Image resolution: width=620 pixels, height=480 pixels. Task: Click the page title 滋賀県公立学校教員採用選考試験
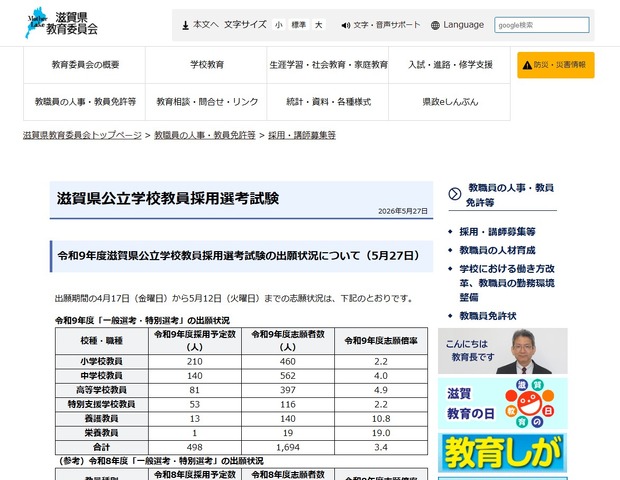click(x=168, y=198)
